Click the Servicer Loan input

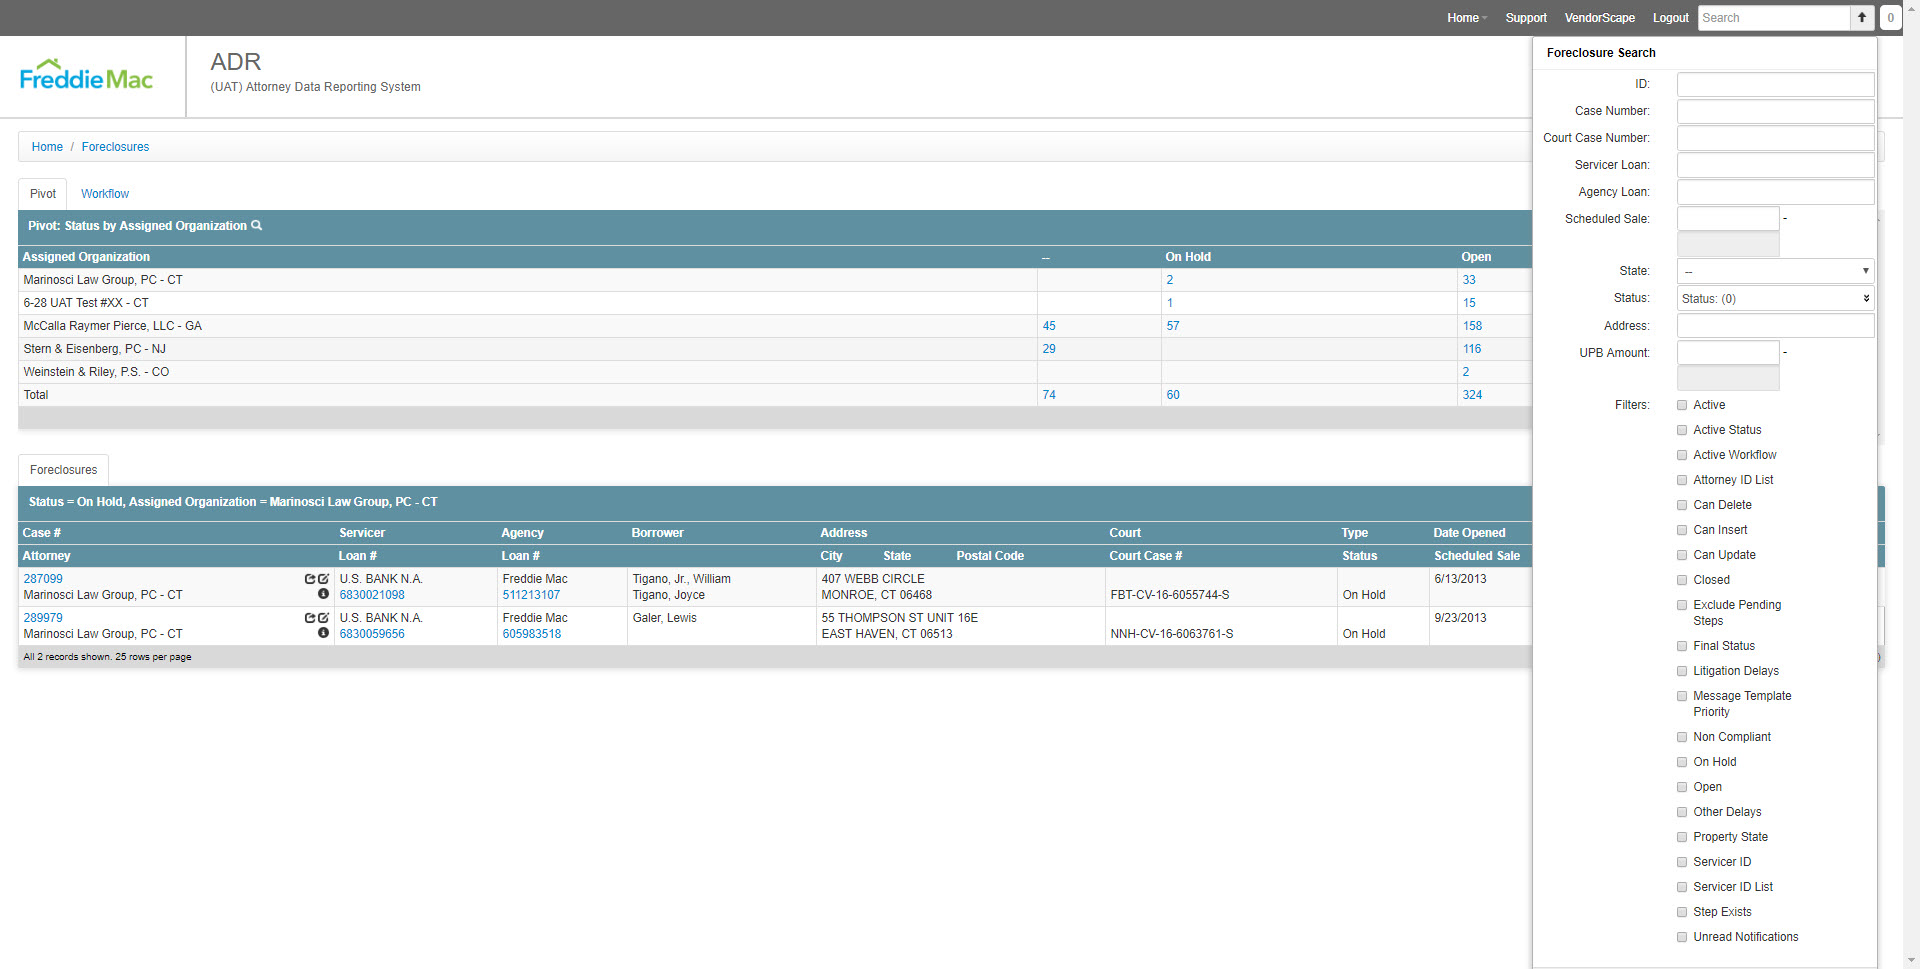pyautogui.click(x=1775, y=165)
